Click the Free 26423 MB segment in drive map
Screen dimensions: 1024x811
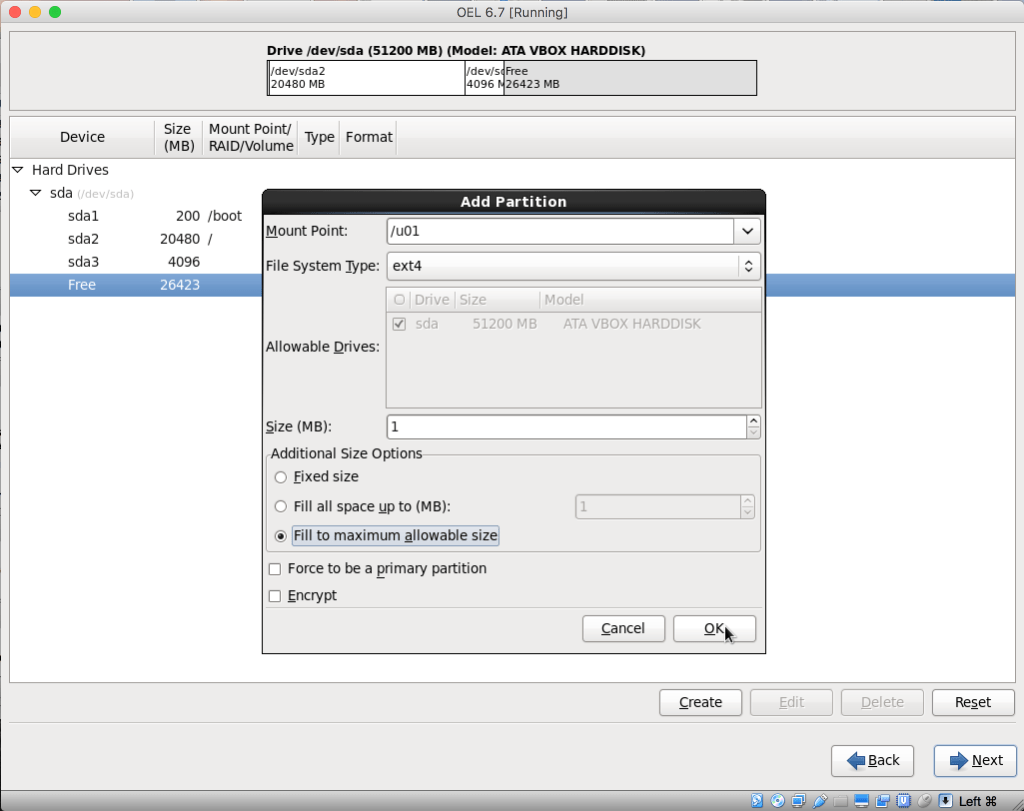[x=630, y=78]
